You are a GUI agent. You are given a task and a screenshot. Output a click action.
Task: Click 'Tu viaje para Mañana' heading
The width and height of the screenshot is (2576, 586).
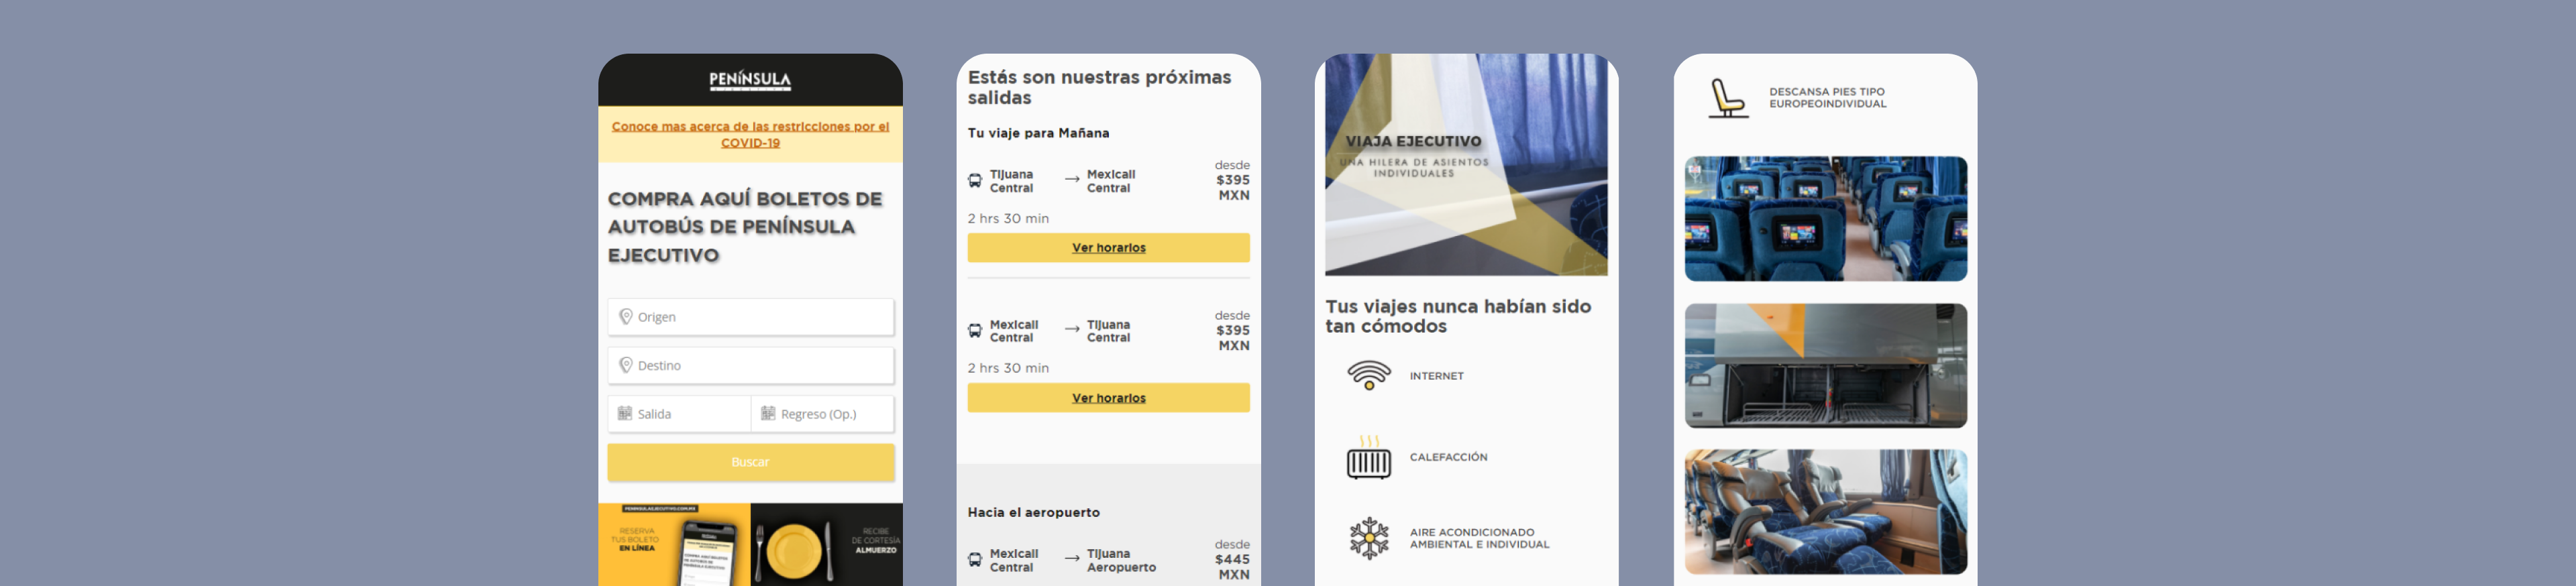1038,133
